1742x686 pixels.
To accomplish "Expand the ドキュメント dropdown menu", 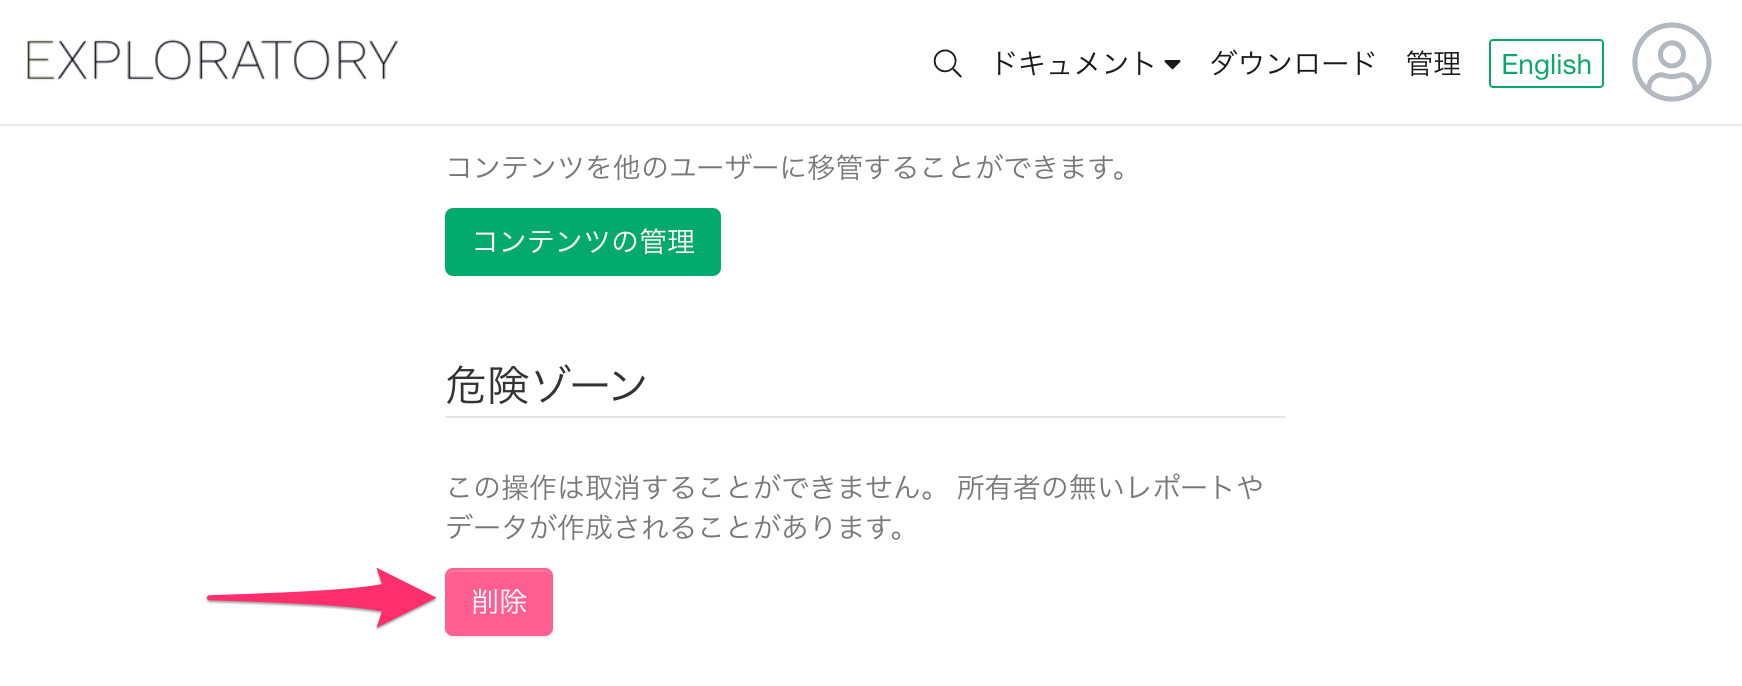I will click(1073, 64).
